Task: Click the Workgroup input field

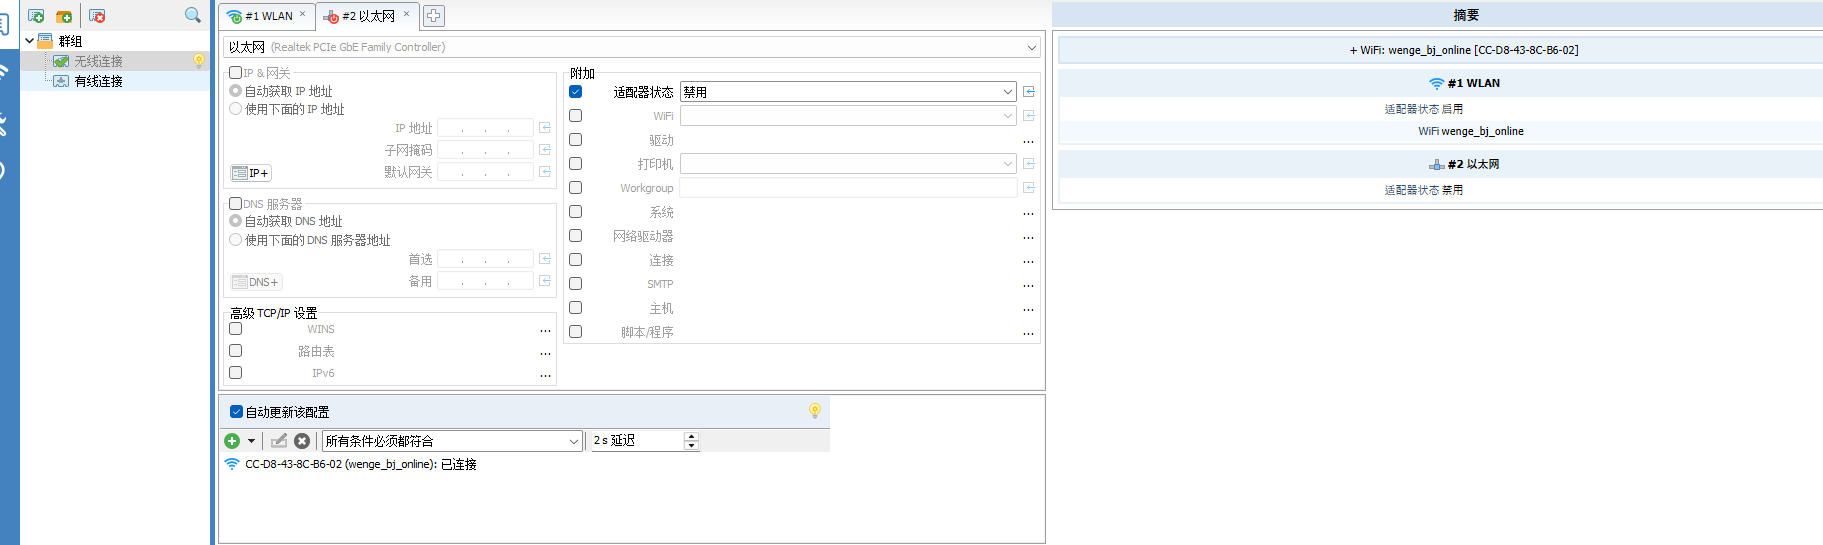Action: [x=849, y=188]
